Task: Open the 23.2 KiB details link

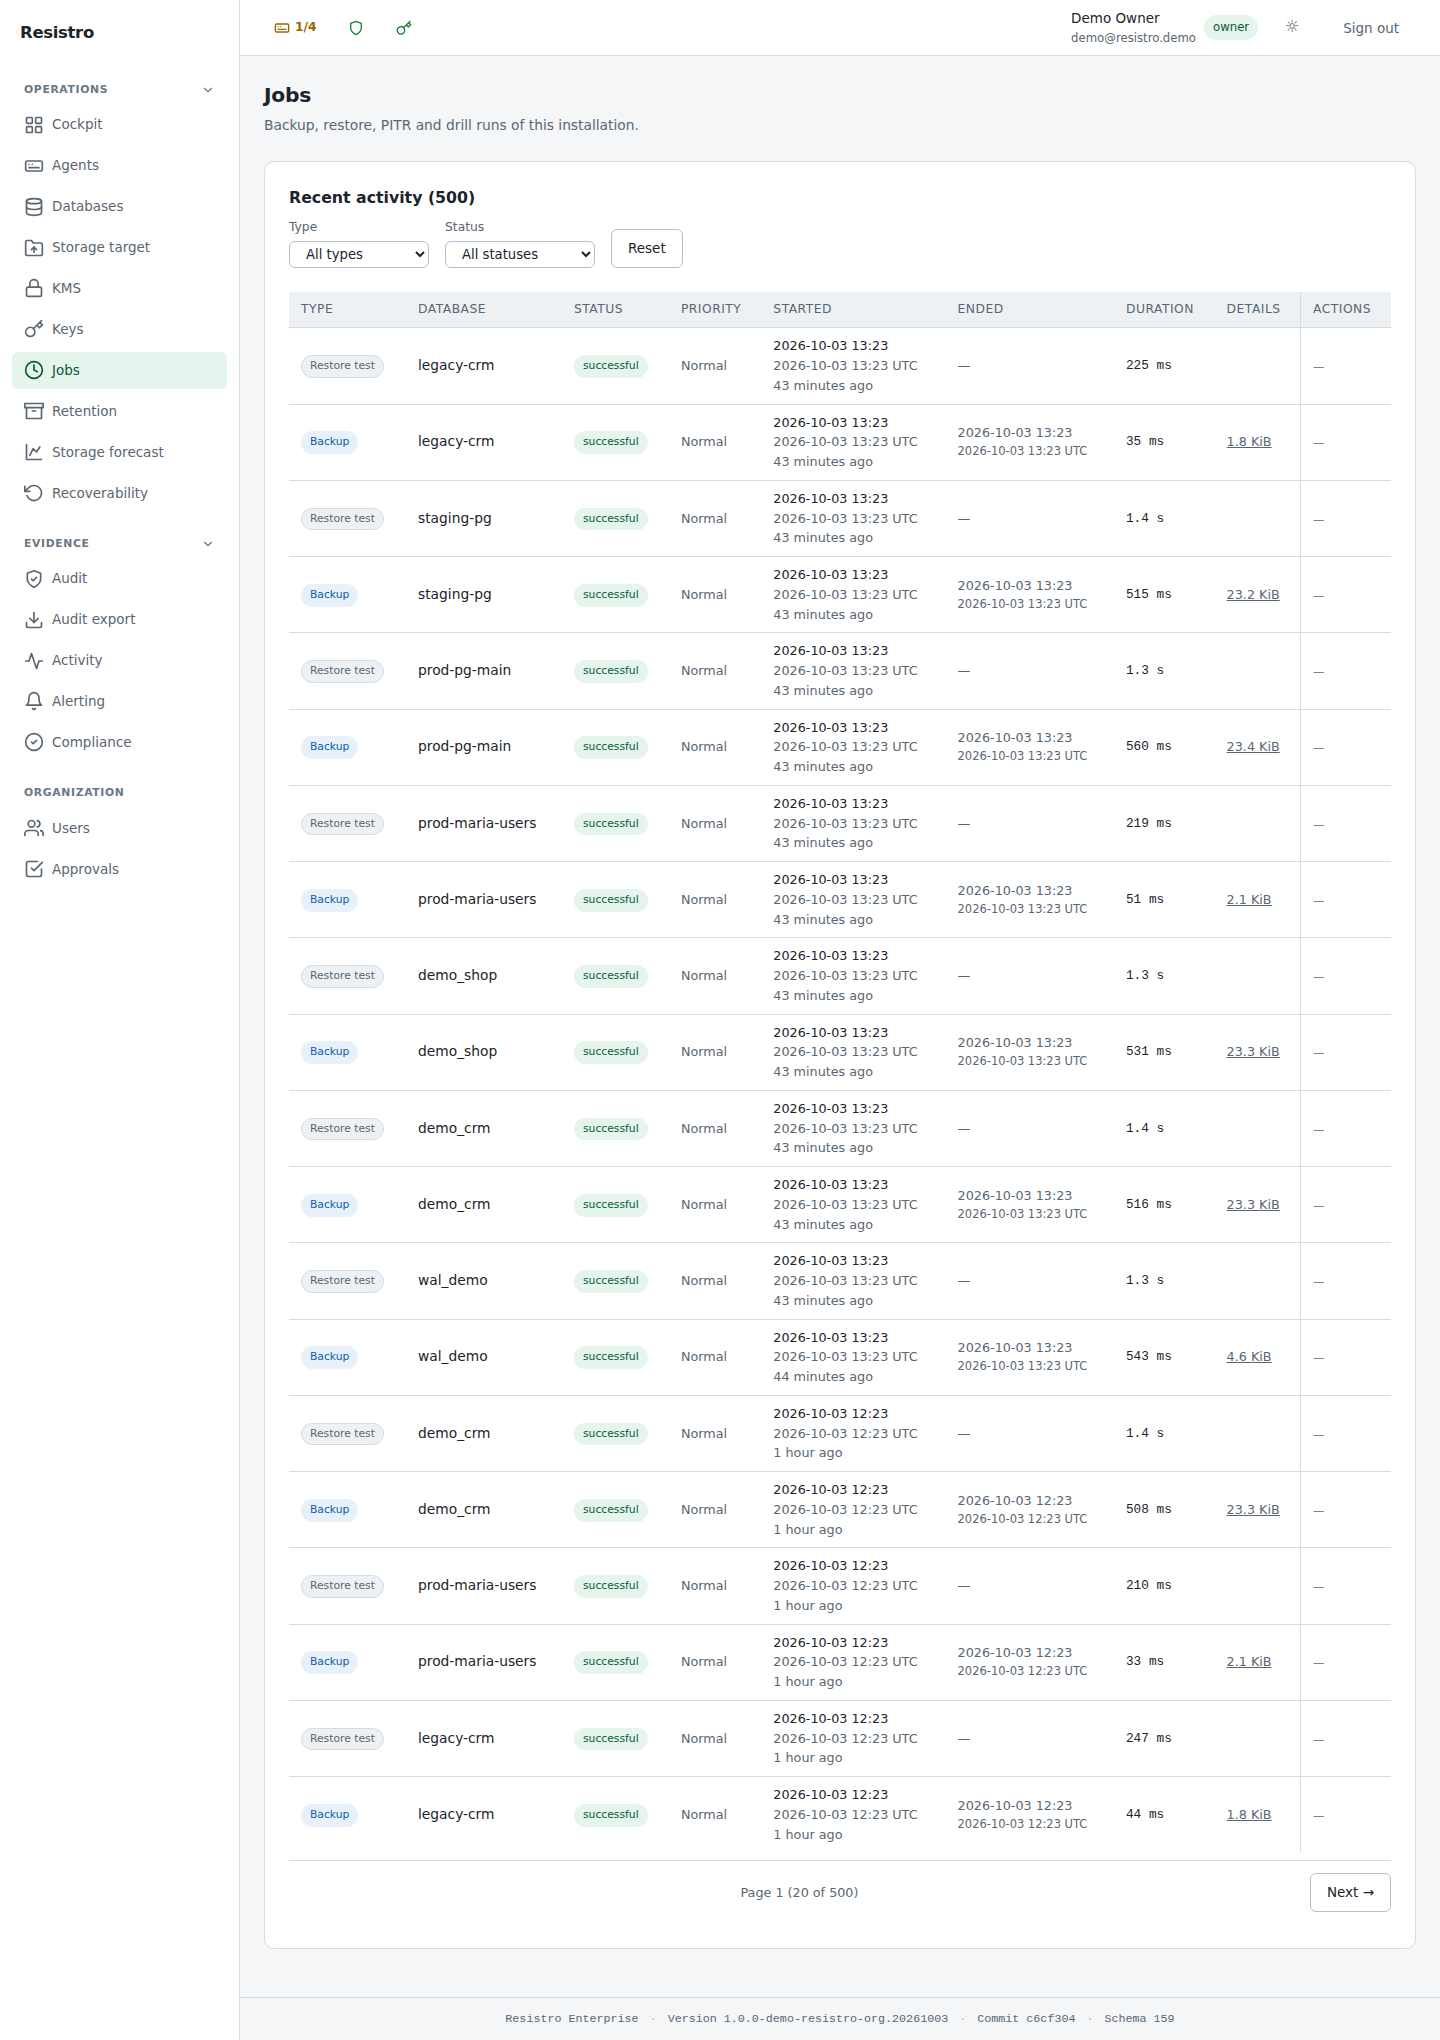Action: click(x=1253, y=595)
